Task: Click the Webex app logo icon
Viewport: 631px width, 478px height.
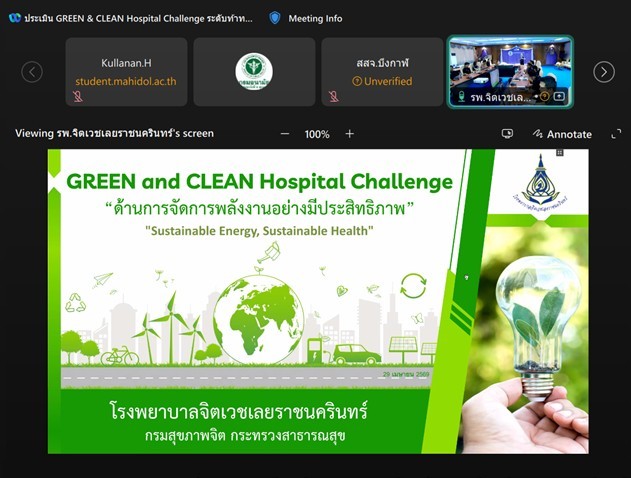Action: tap(14, 18)
